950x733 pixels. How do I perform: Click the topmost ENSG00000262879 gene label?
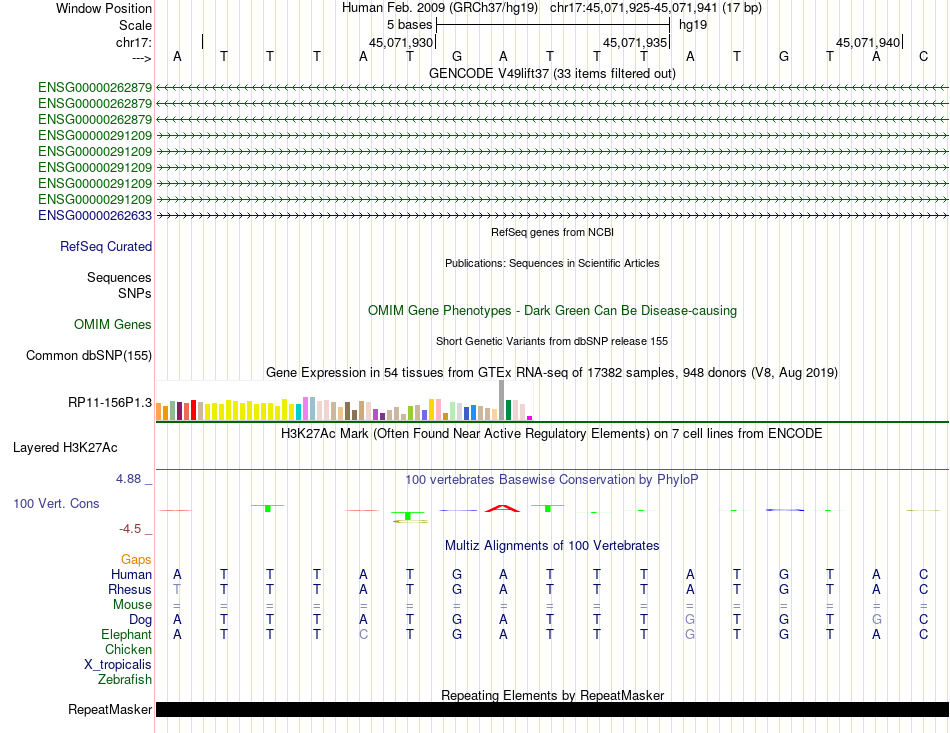[95, 88]
